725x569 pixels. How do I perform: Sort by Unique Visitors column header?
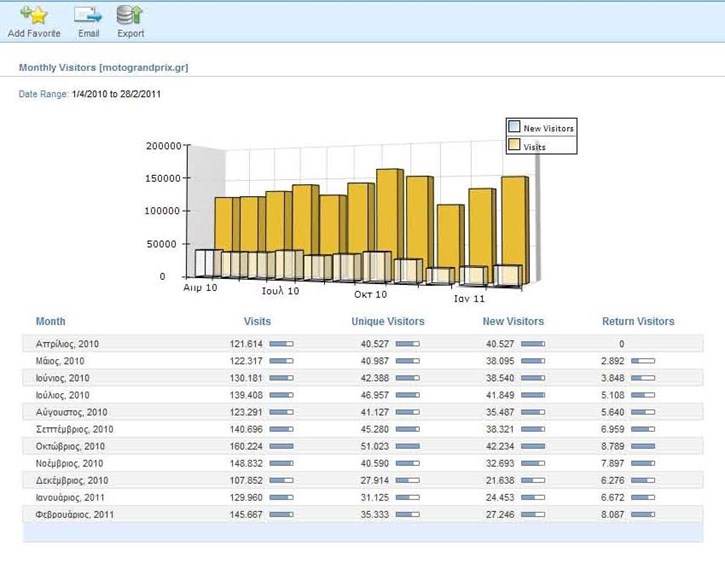tap(388, 321)
